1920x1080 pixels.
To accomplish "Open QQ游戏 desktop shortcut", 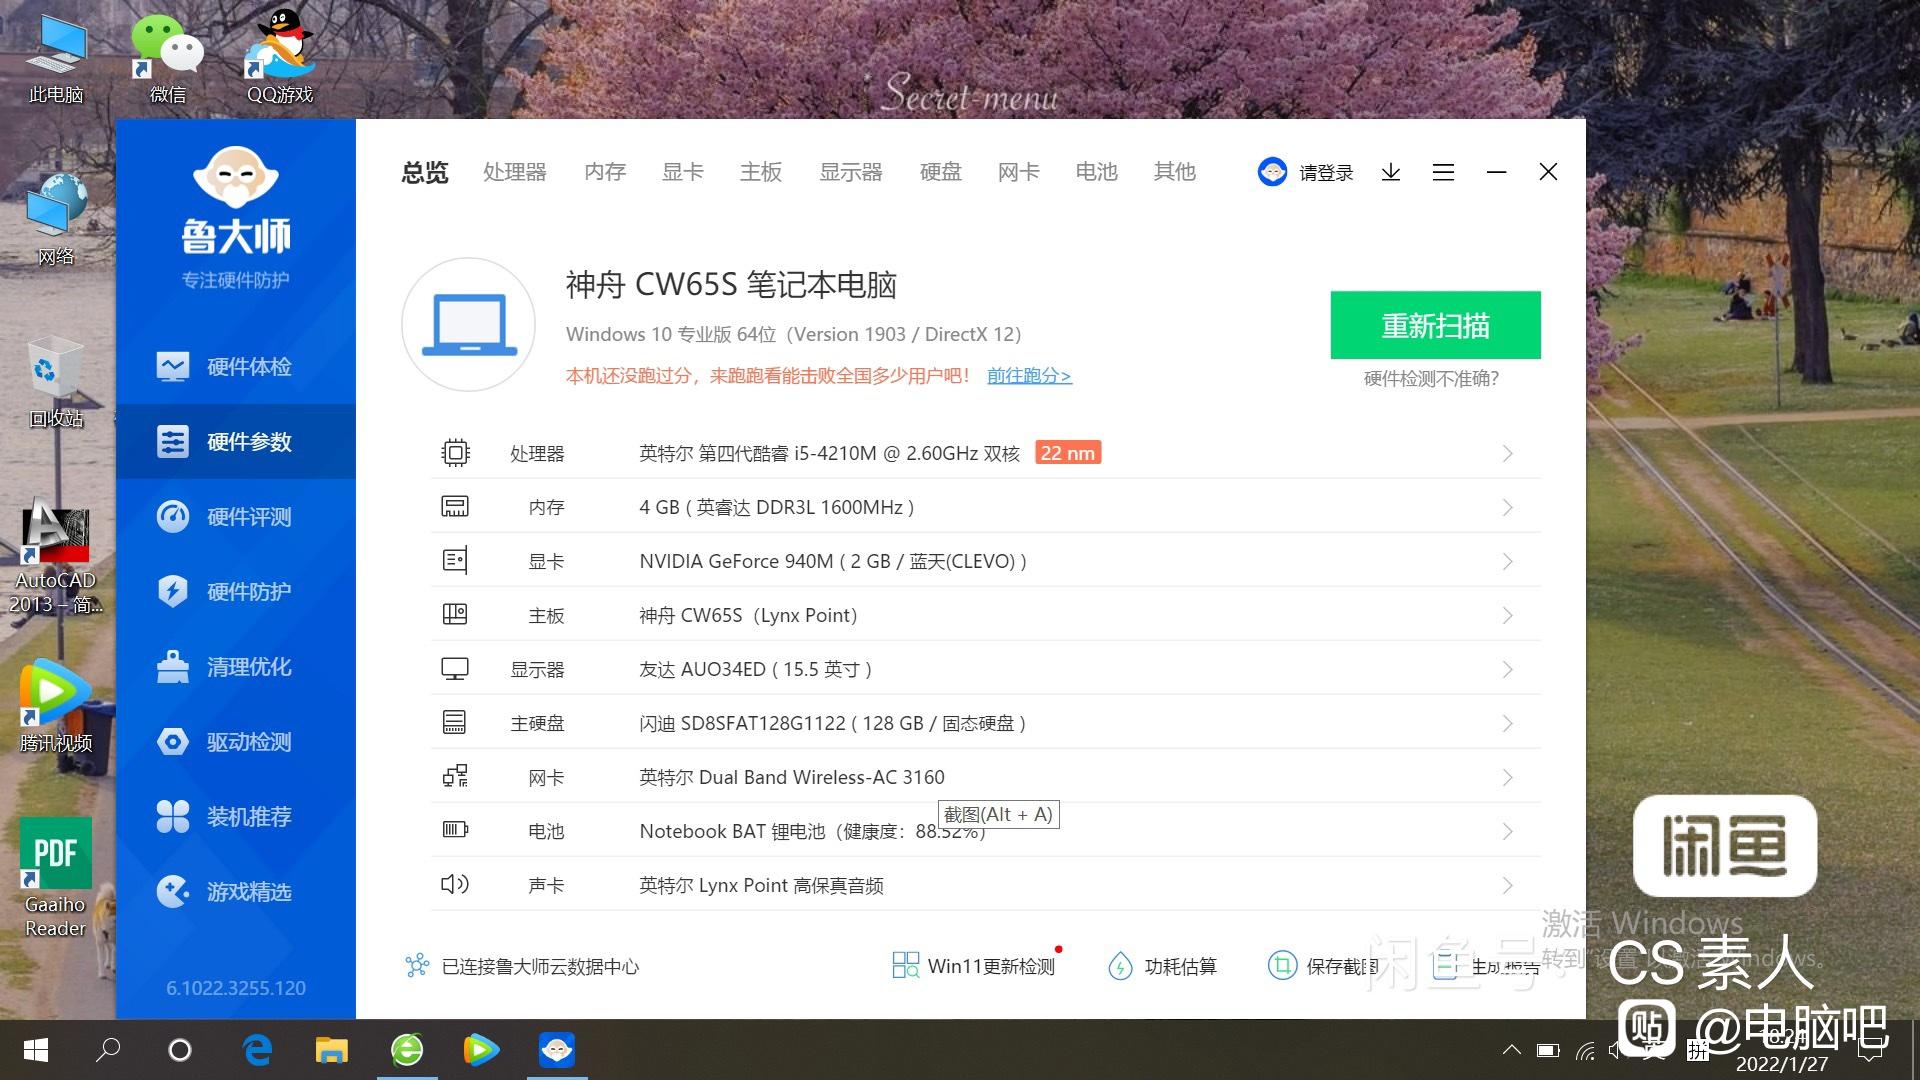I will 280,58.
